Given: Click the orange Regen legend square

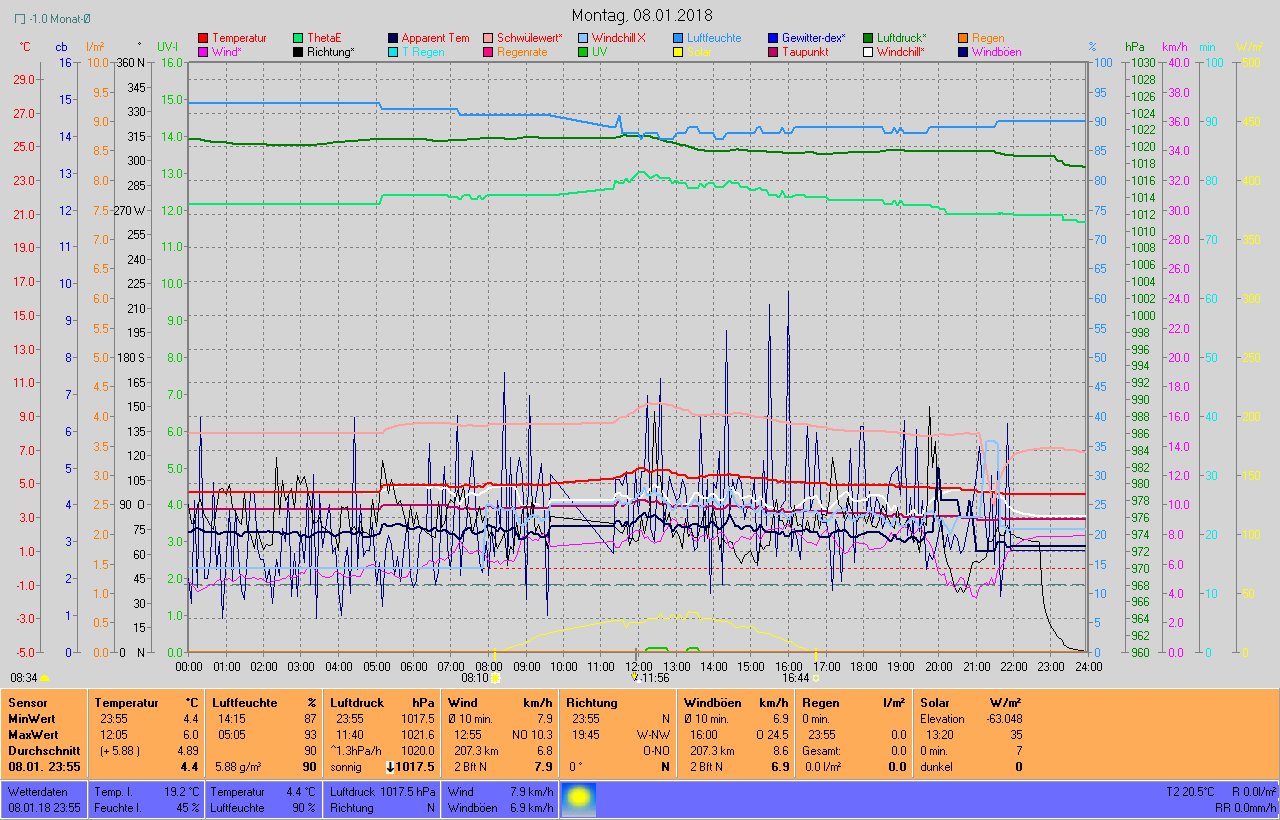Looking at the screenshot, I should [x=963, y=38].
